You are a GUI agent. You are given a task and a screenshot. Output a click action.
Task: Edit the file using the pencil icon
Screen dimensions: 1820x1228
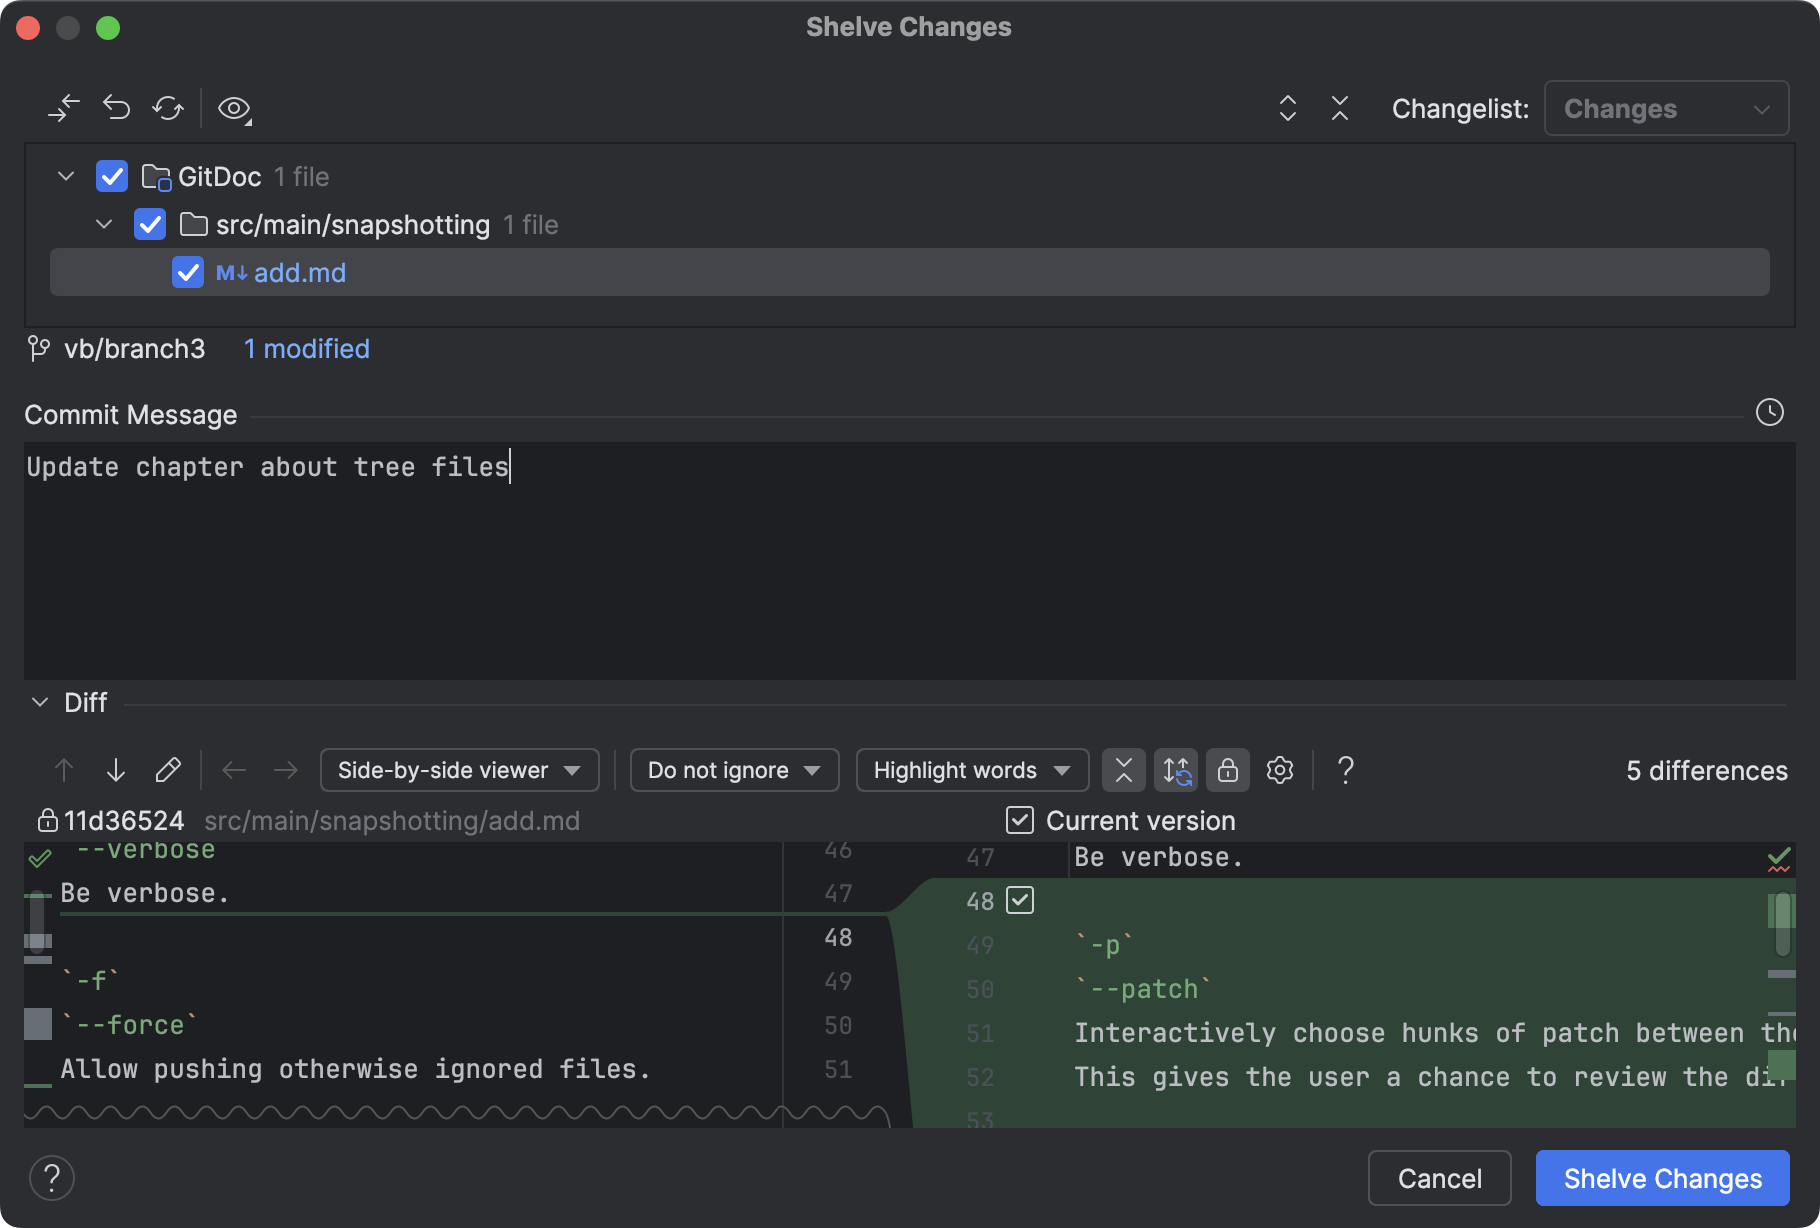[x=168, y=770]
